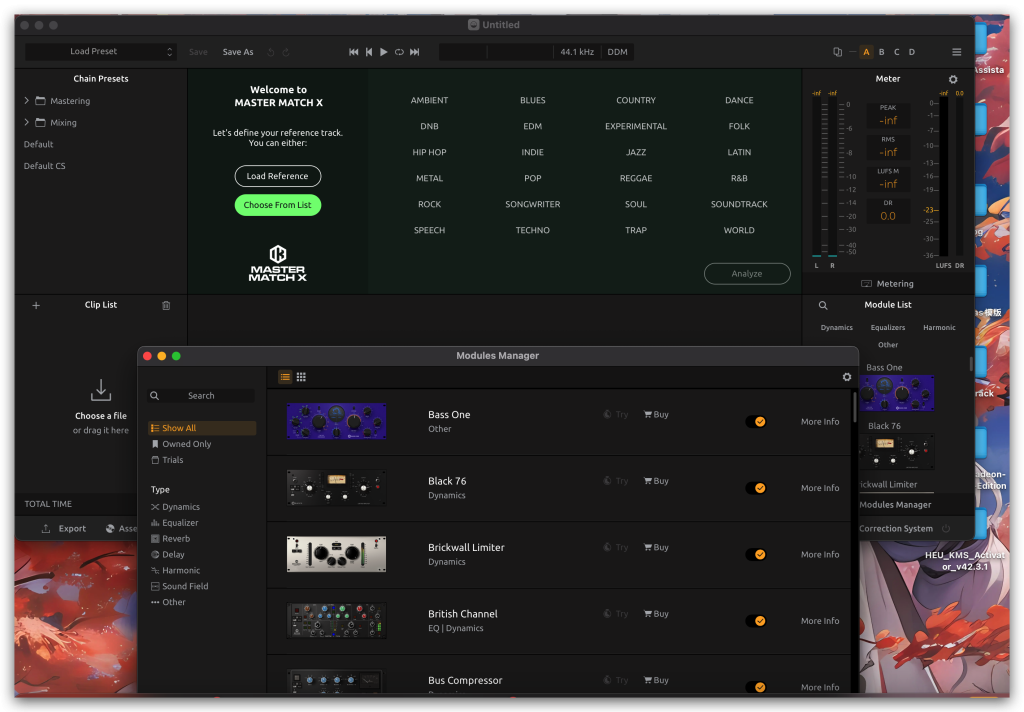Start a trial of Black 76
1024x712 pixels.
coord(615,481)
